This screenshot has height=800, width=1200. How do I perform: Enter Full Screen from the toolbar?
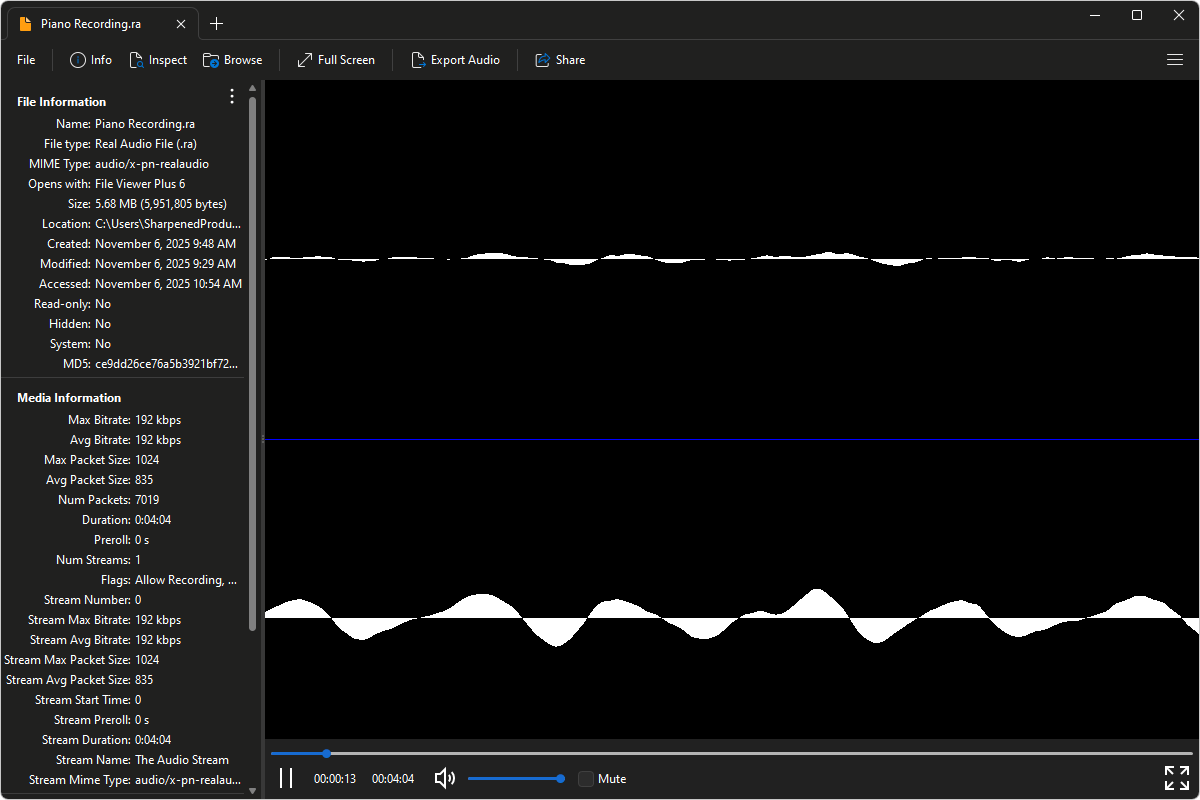(x=305, y=60)
